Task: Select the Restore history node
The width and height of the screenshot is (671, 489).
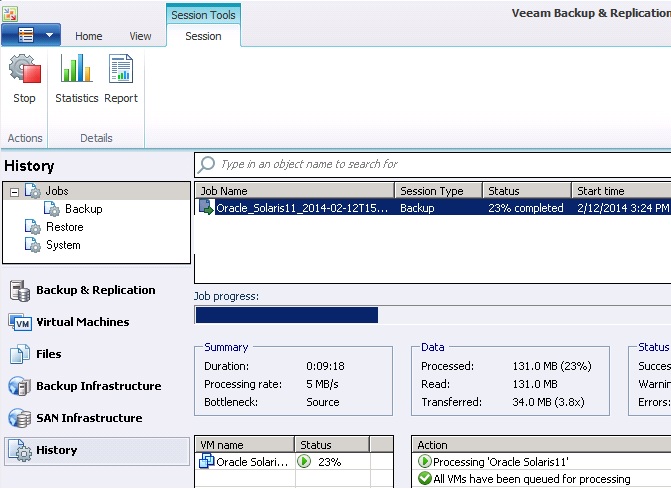Action: (65, 227)
